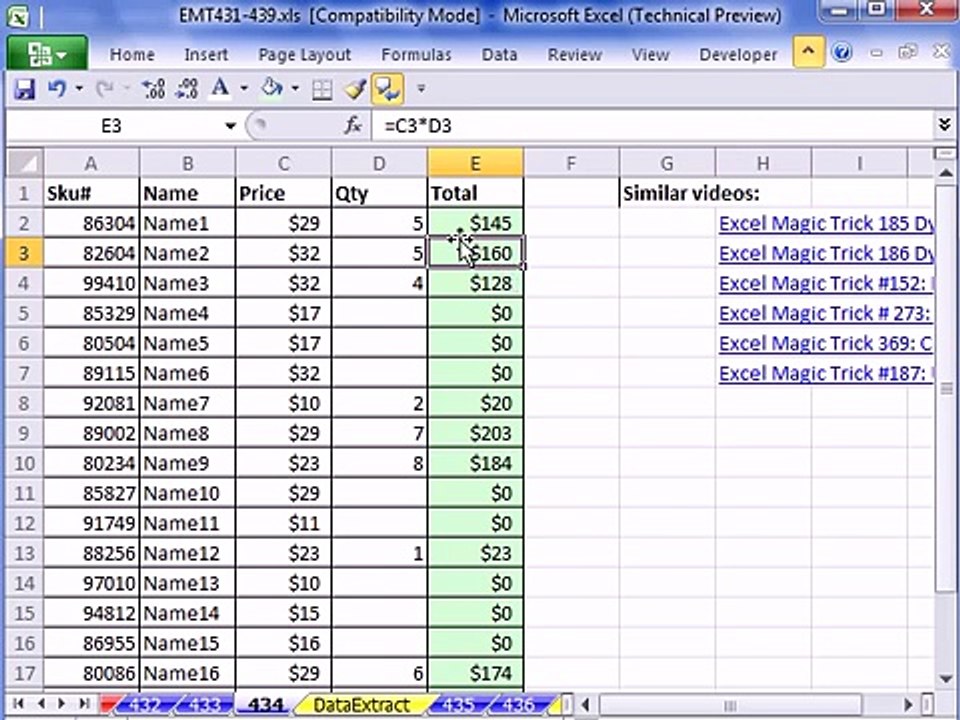Click the Save icon in Quick Access Toolbar
The image size is (960, 720).
[x=25, y=89]
